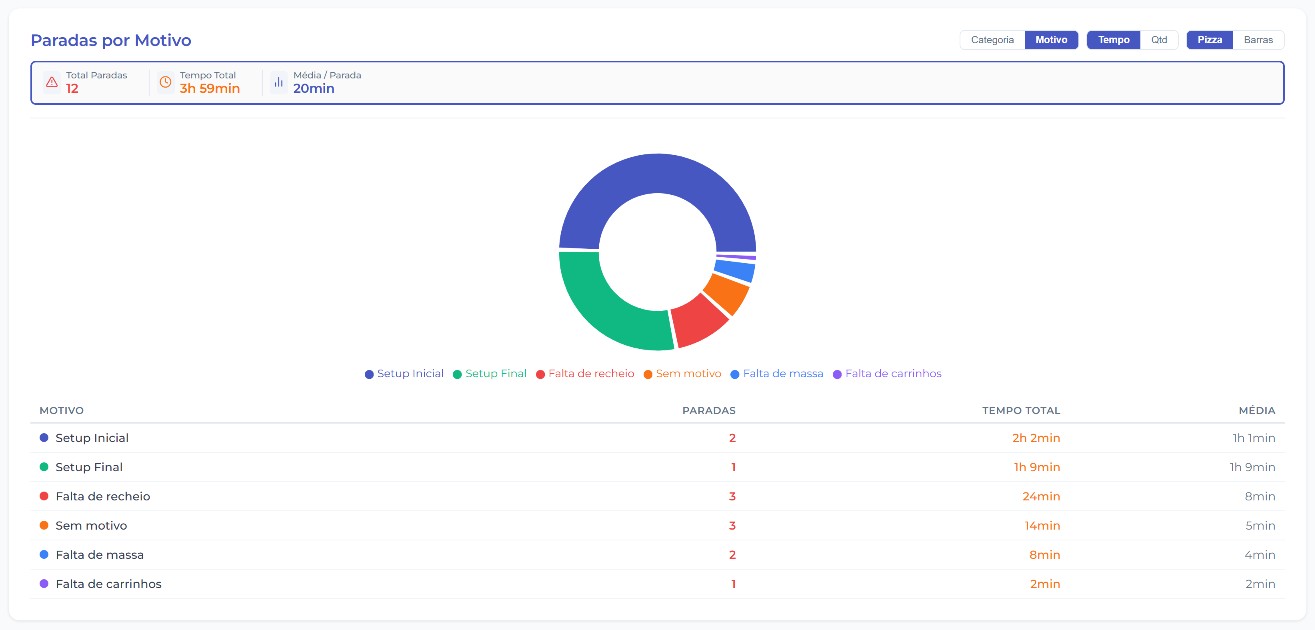Toggle Falta de massa in the chart legend
1315x630 pixels.
pyautogui.click(x=777, y=374)
